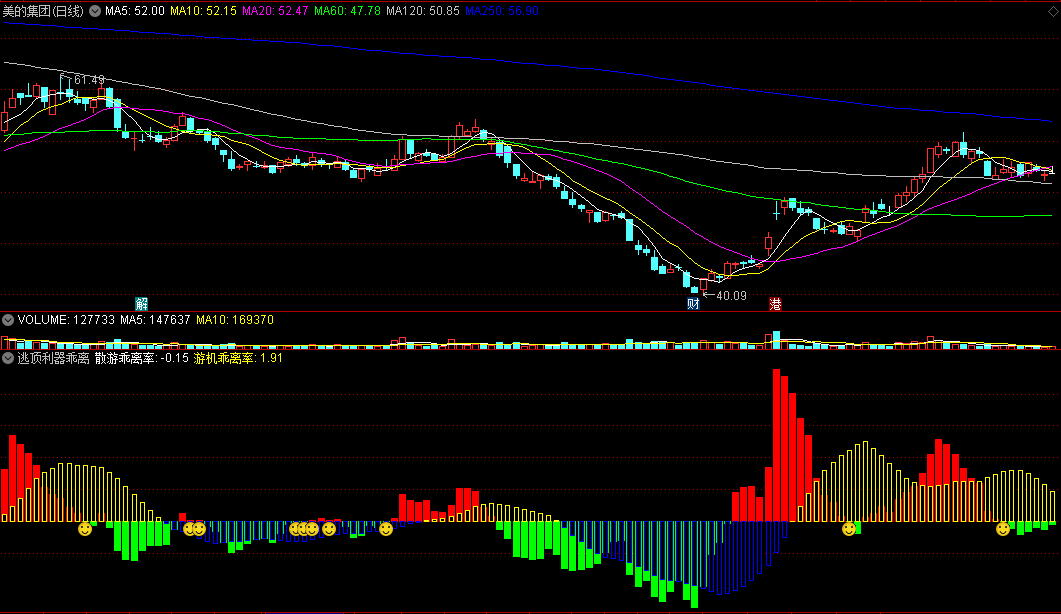Click the 财 event marker on the chart
Image resolution: width=1061 pixels, height=614 pixels.
click(693, 303)
